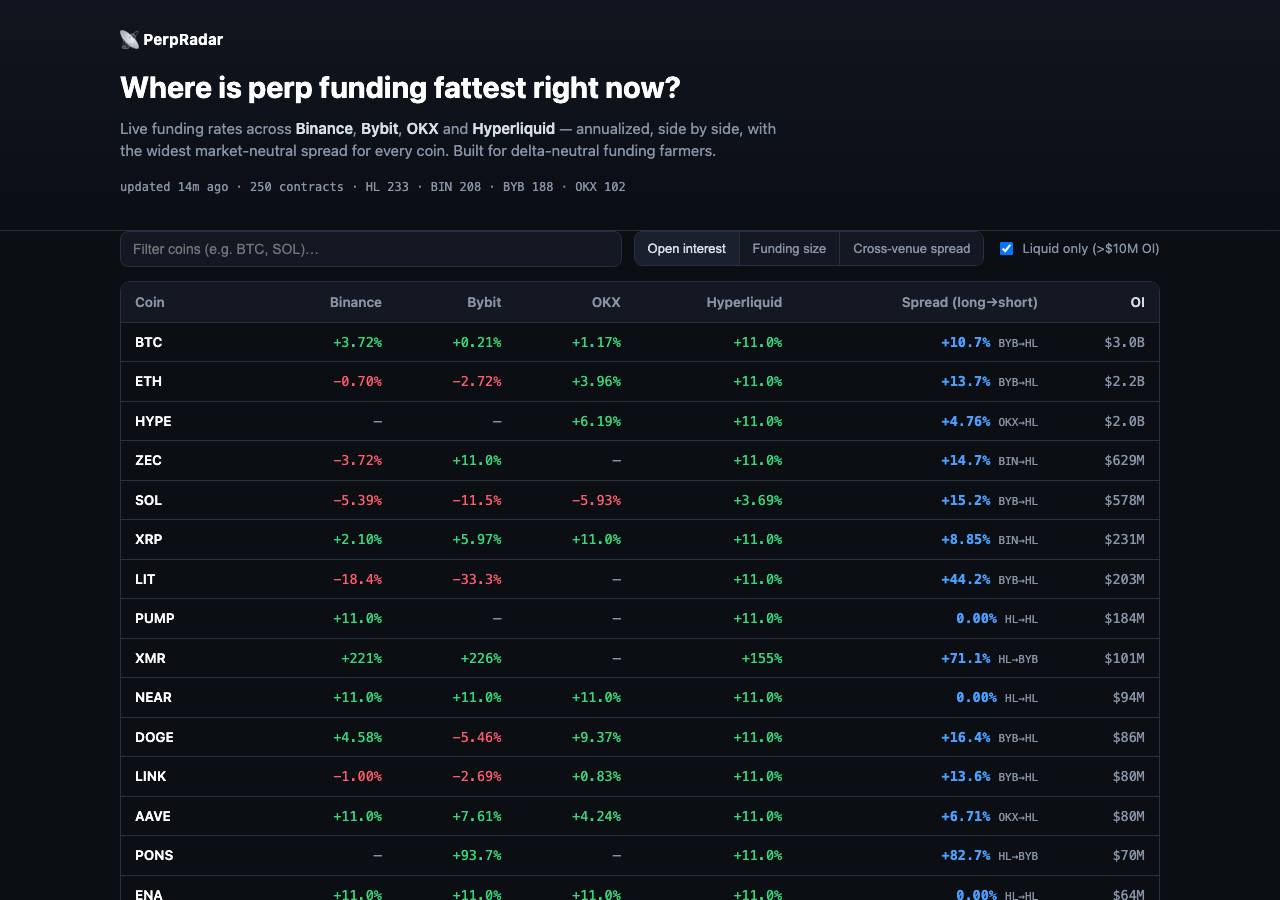Click LINK OKX rate +0.83%
This screenshot has height=900, width=1280.
596,776
